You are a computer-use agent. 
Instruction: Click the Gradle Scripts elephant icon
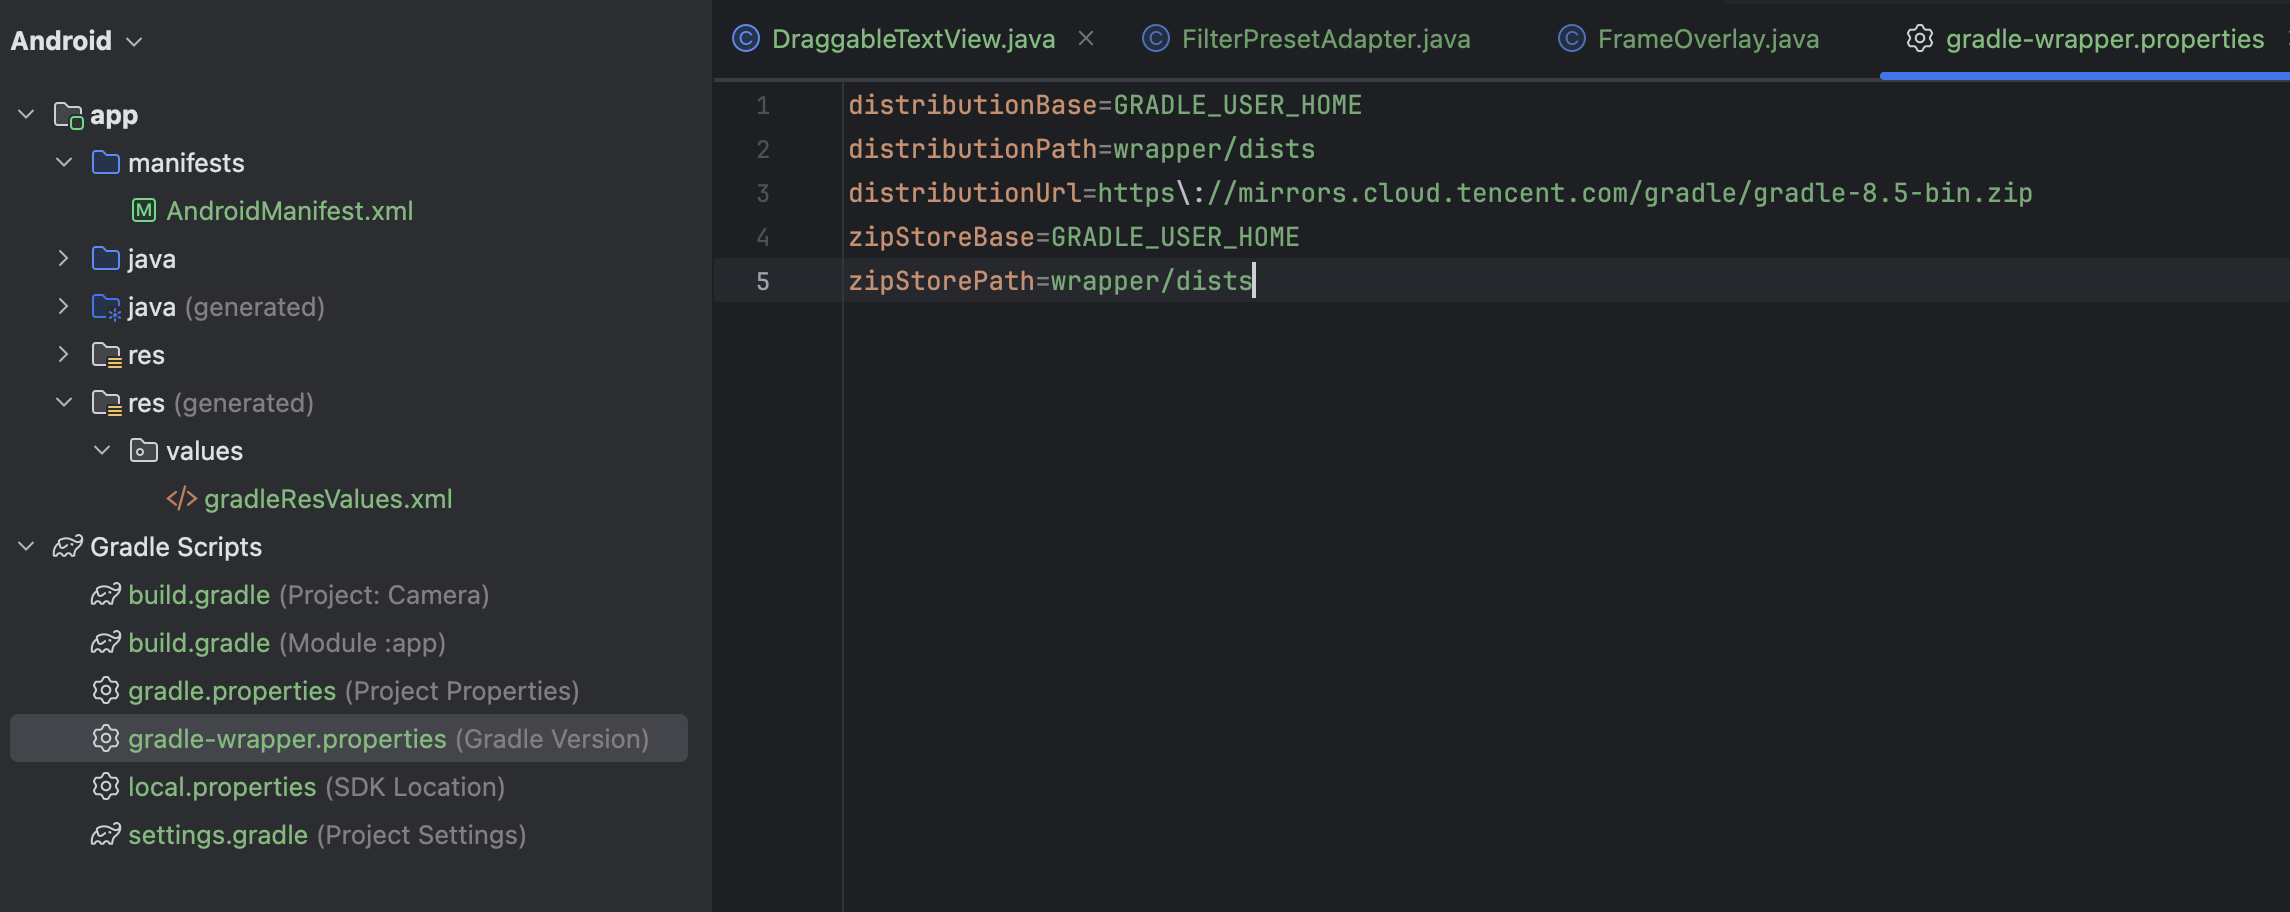tap(68, 547)
